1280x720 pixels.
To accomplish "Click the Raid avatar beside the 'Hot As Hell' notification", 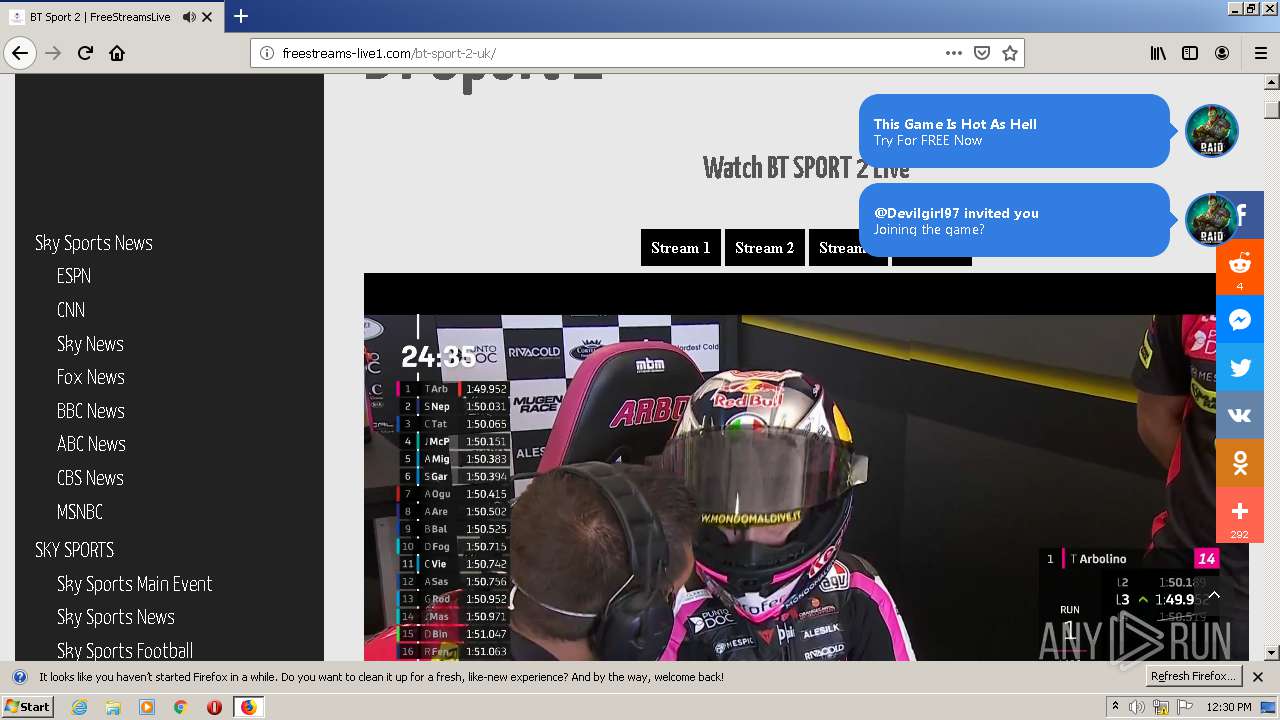I will point(1212,131).
